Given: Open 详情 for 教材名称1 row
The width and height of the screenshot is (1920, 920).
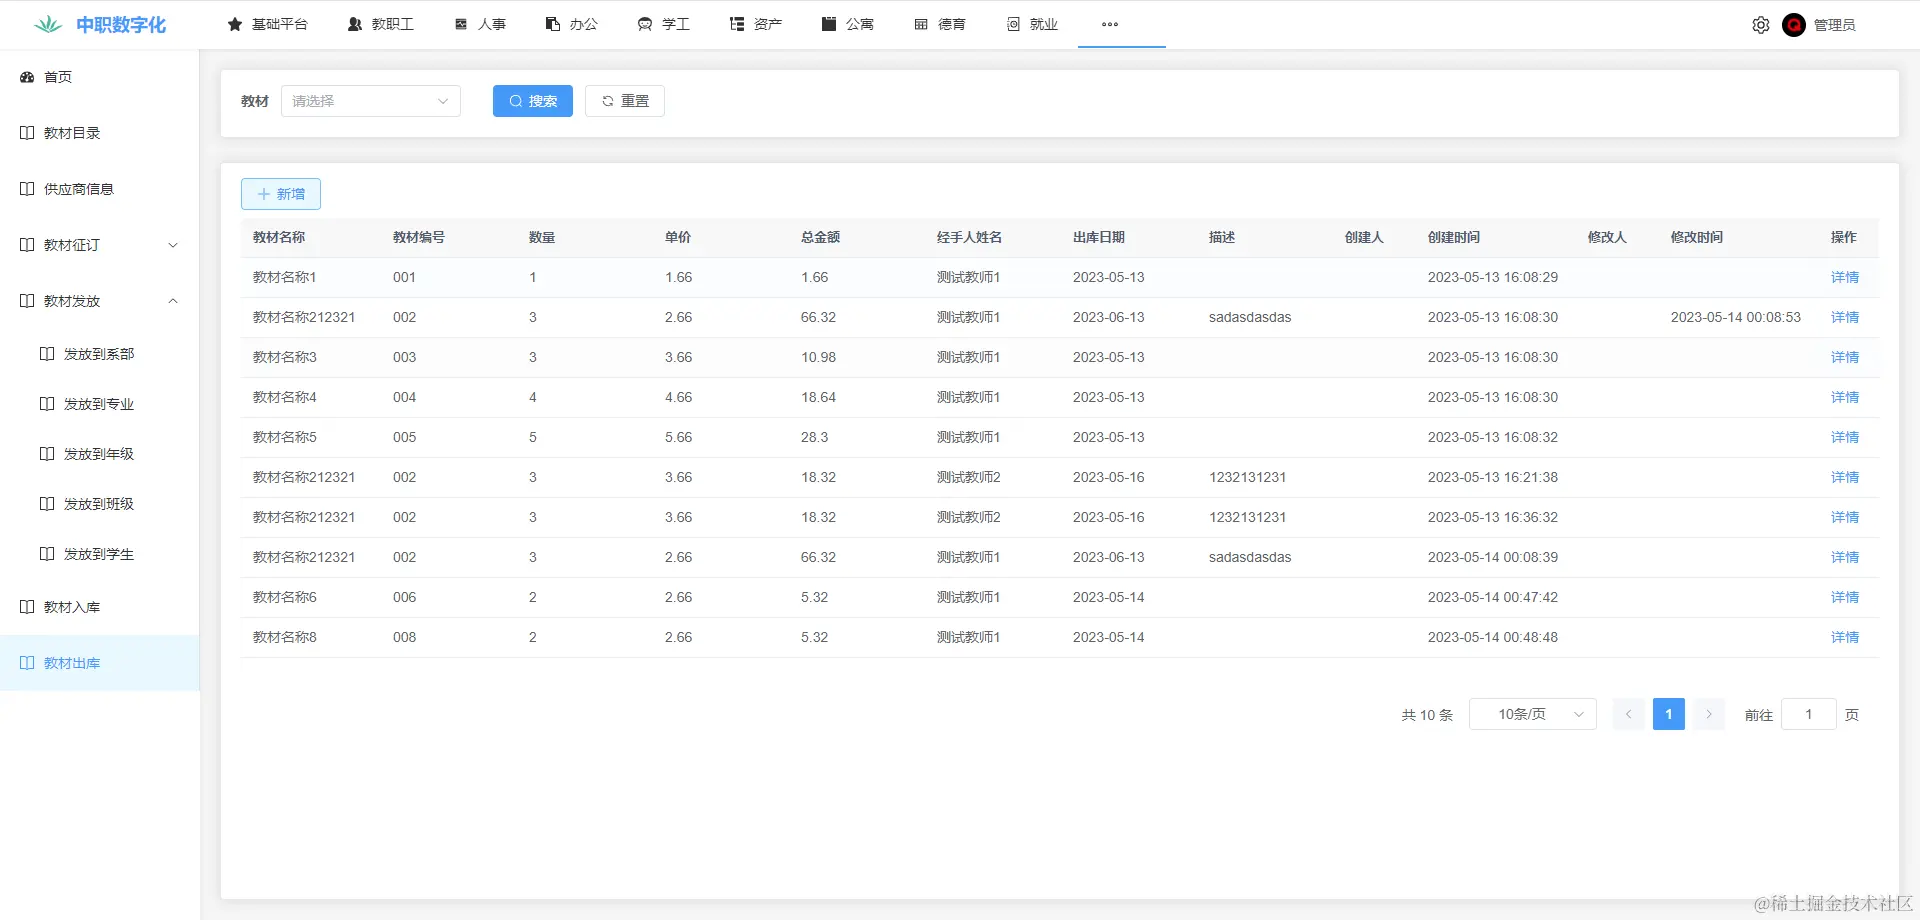Looking at the screenshot, I should tap(1845, 277).
